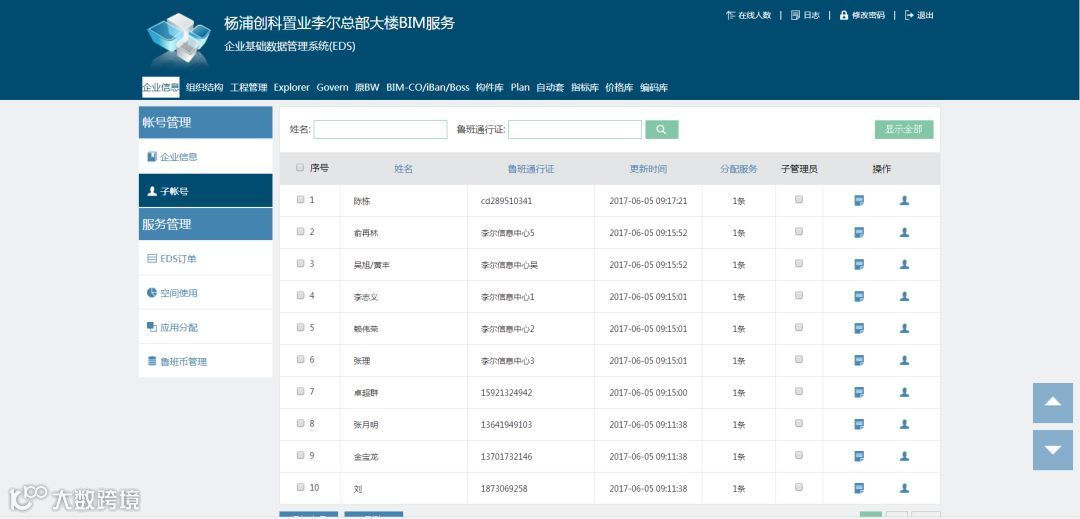Open service allocation icon for row 7
Image resolution: width=1080 pixels, height=519 pixels.
click(x=859, y=392)
